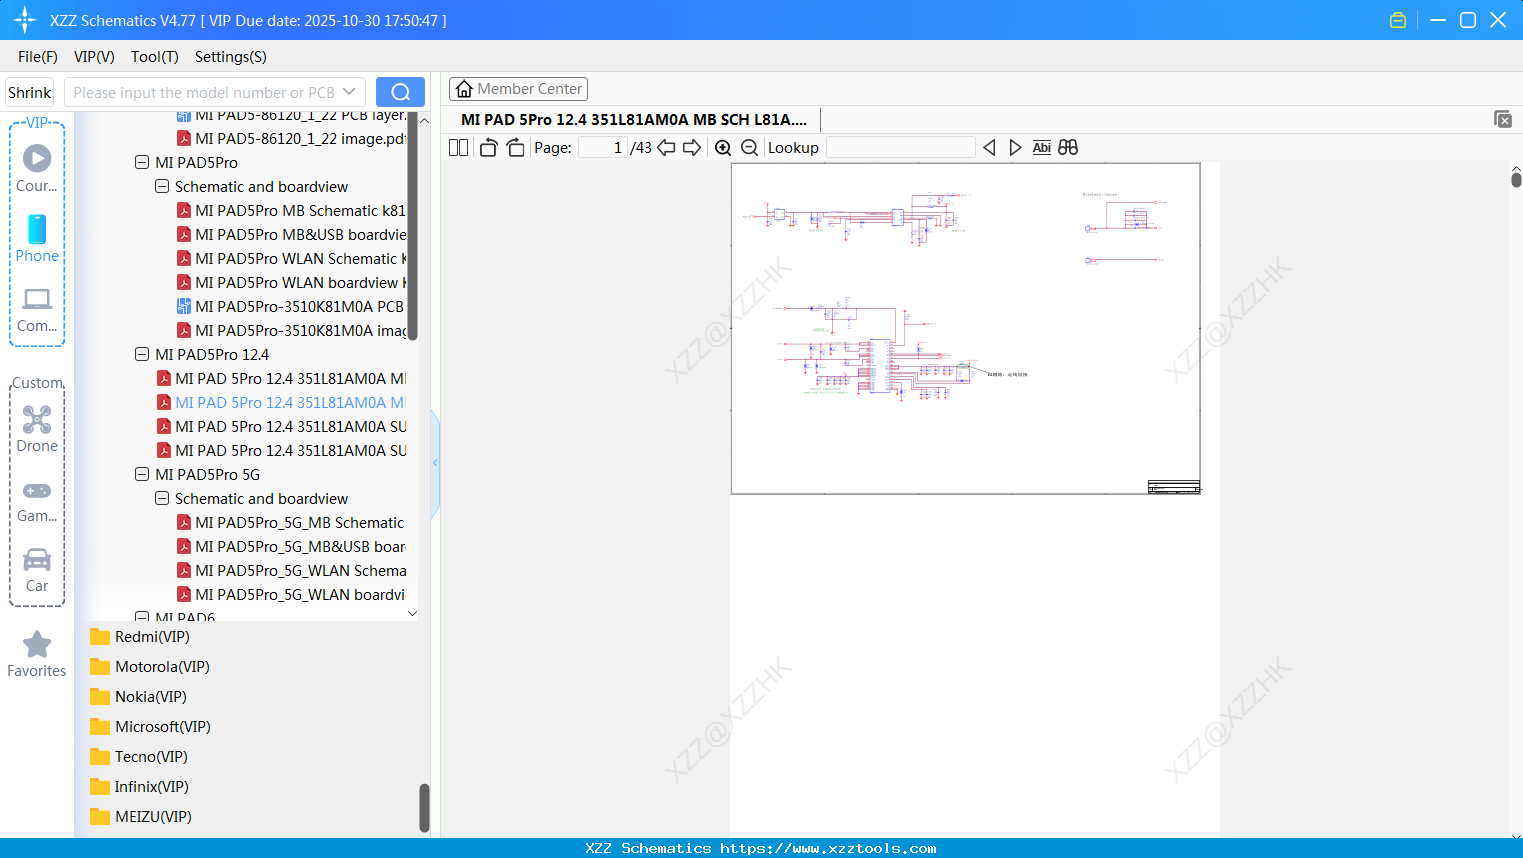The image size is (1523, 858).
Task: Open MI PAD5Pro WLAN Schematic file
Action: [x=291, y=258]
